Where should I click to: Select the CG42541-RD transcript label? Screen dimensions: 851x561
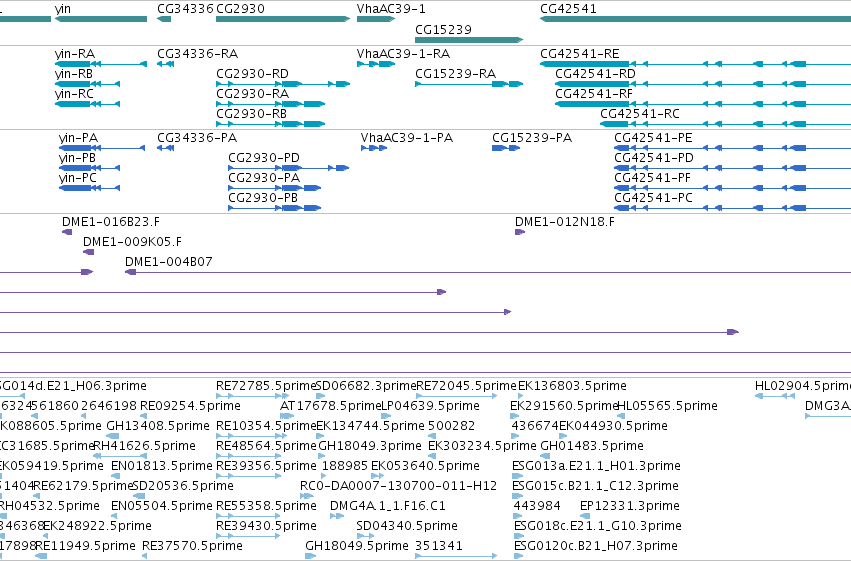[x=595, y=74]
